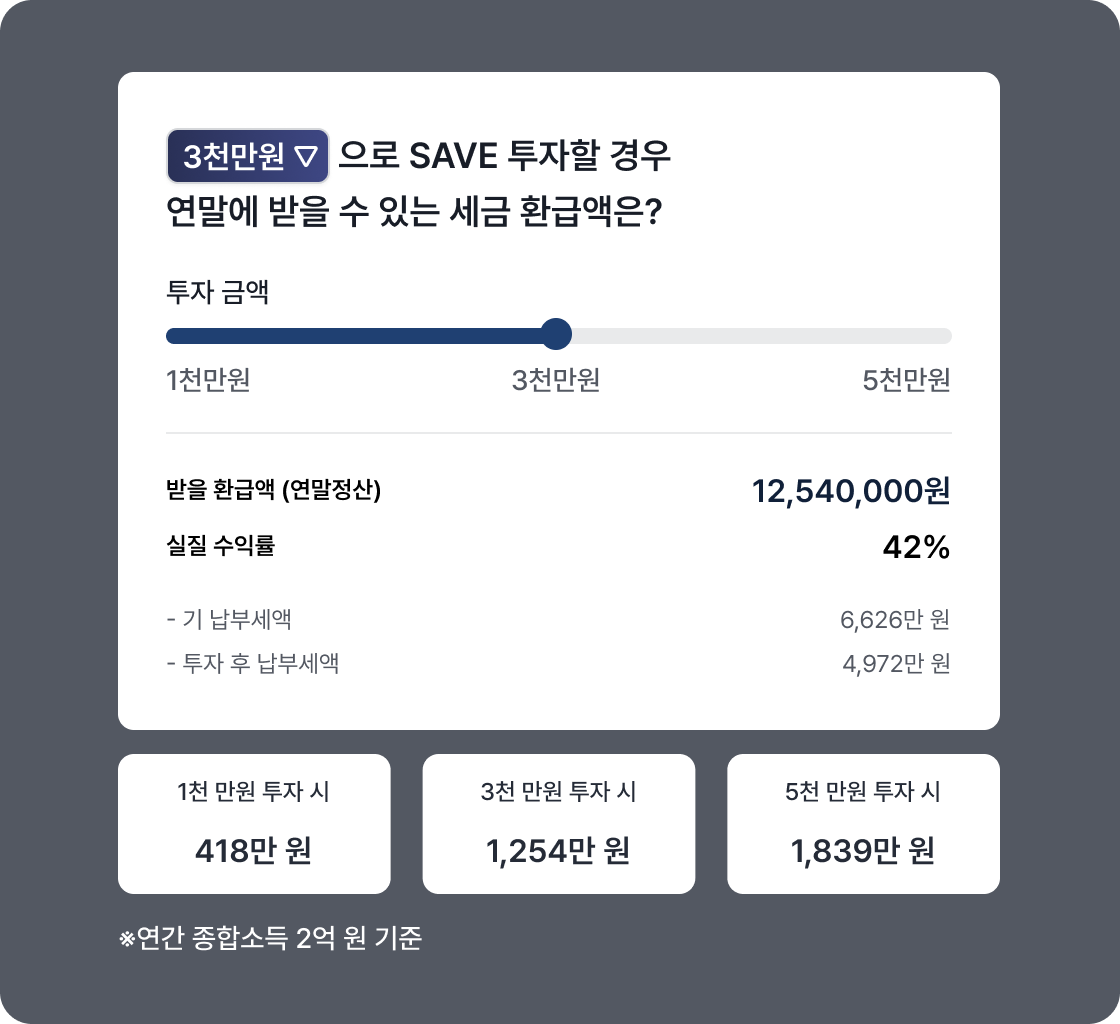Viewport: 1120px width, 1024px height.
Task: Click the 4,972만 원 after-investment tax value
Action: (896, 663)
